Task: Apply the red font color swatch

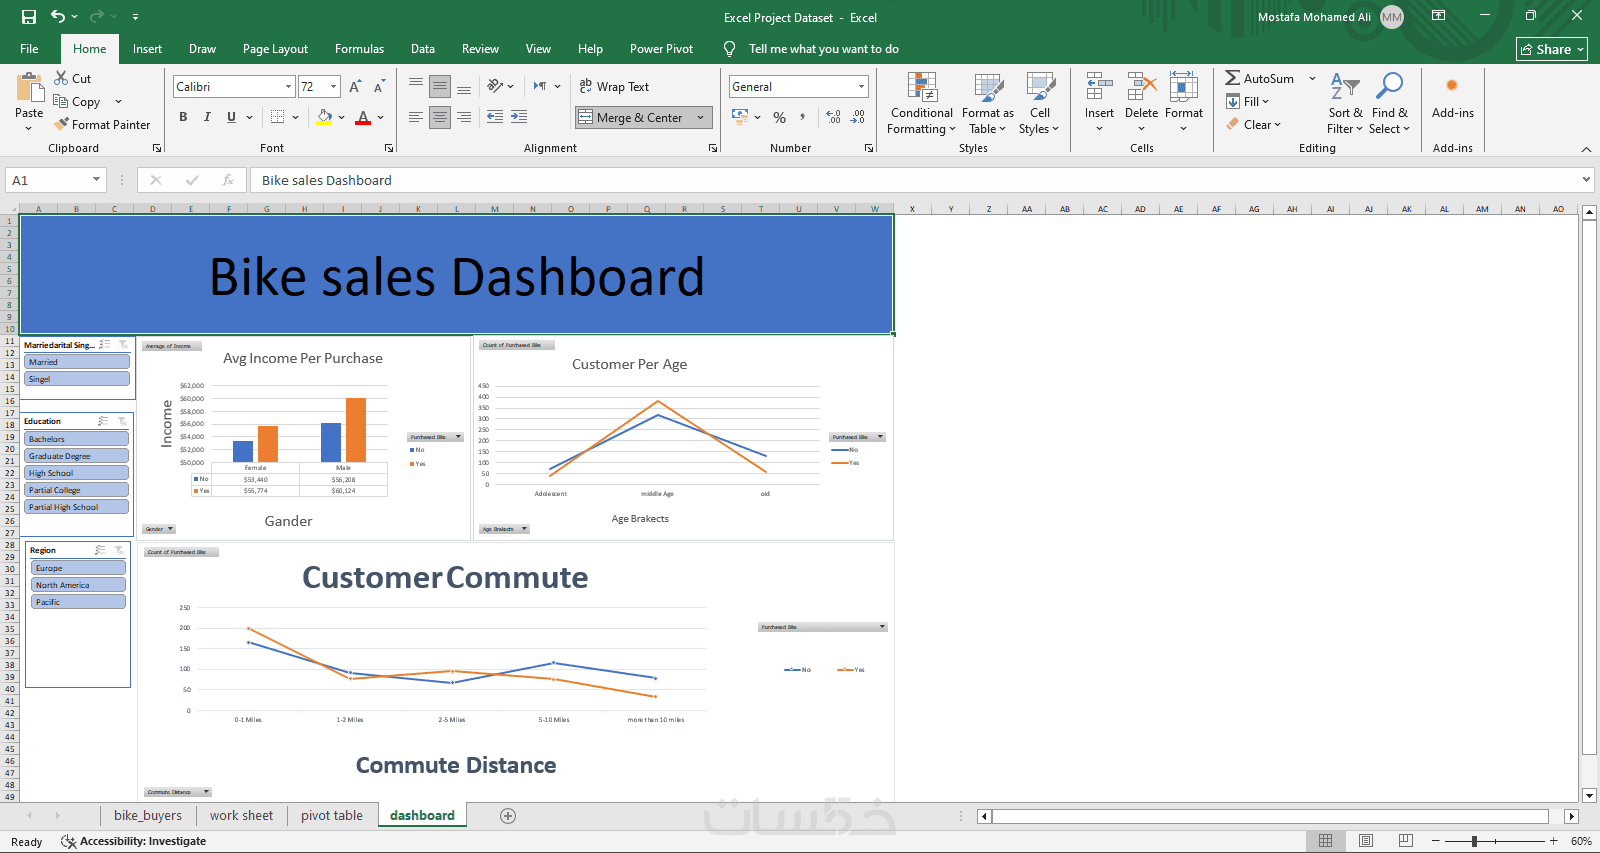Action: 363,117
